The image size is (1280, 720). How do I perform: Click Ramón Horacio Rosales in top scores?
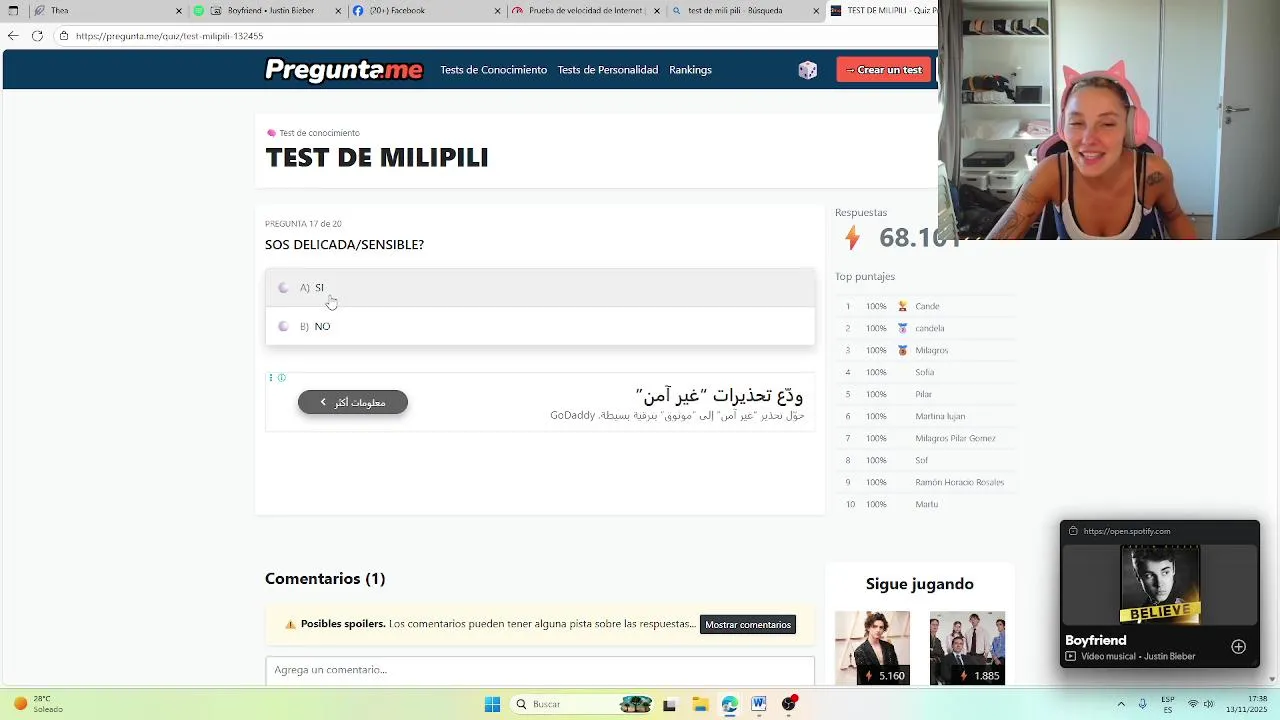960,482
